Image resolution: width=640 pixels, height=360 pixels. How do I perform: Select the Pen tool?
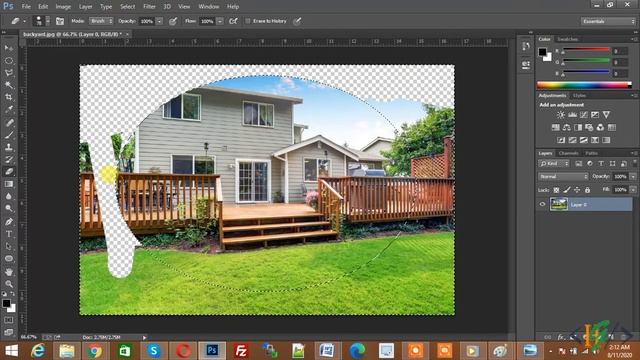click(9, 222)
